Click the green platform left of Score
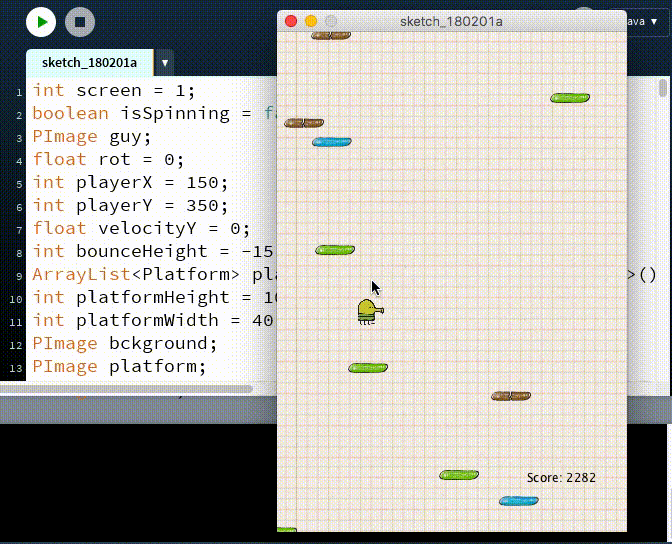The width and height of the screenshot is (672, 544). pos(459,475)
